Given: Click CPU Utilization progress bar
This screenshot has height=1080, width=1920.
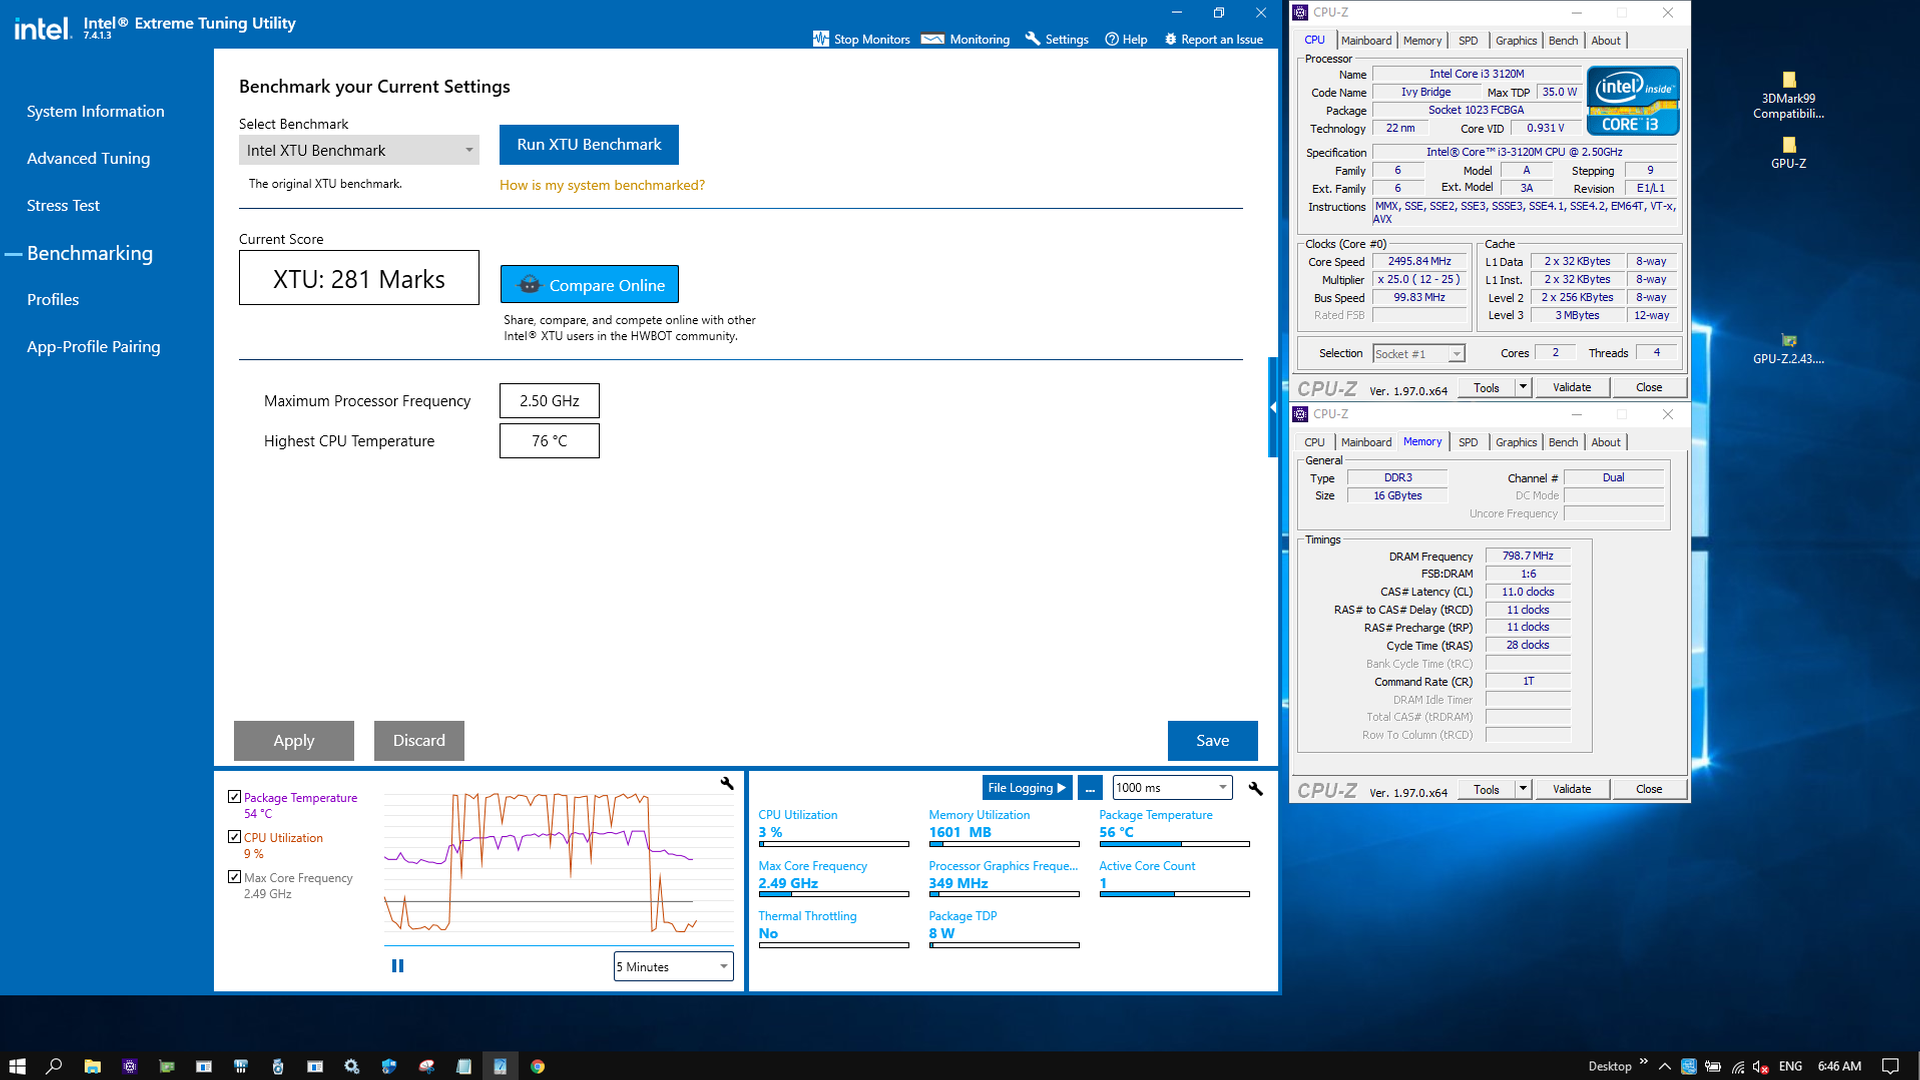Looking at the screenshot, I should pyautogui.click(x=833, y=844).
